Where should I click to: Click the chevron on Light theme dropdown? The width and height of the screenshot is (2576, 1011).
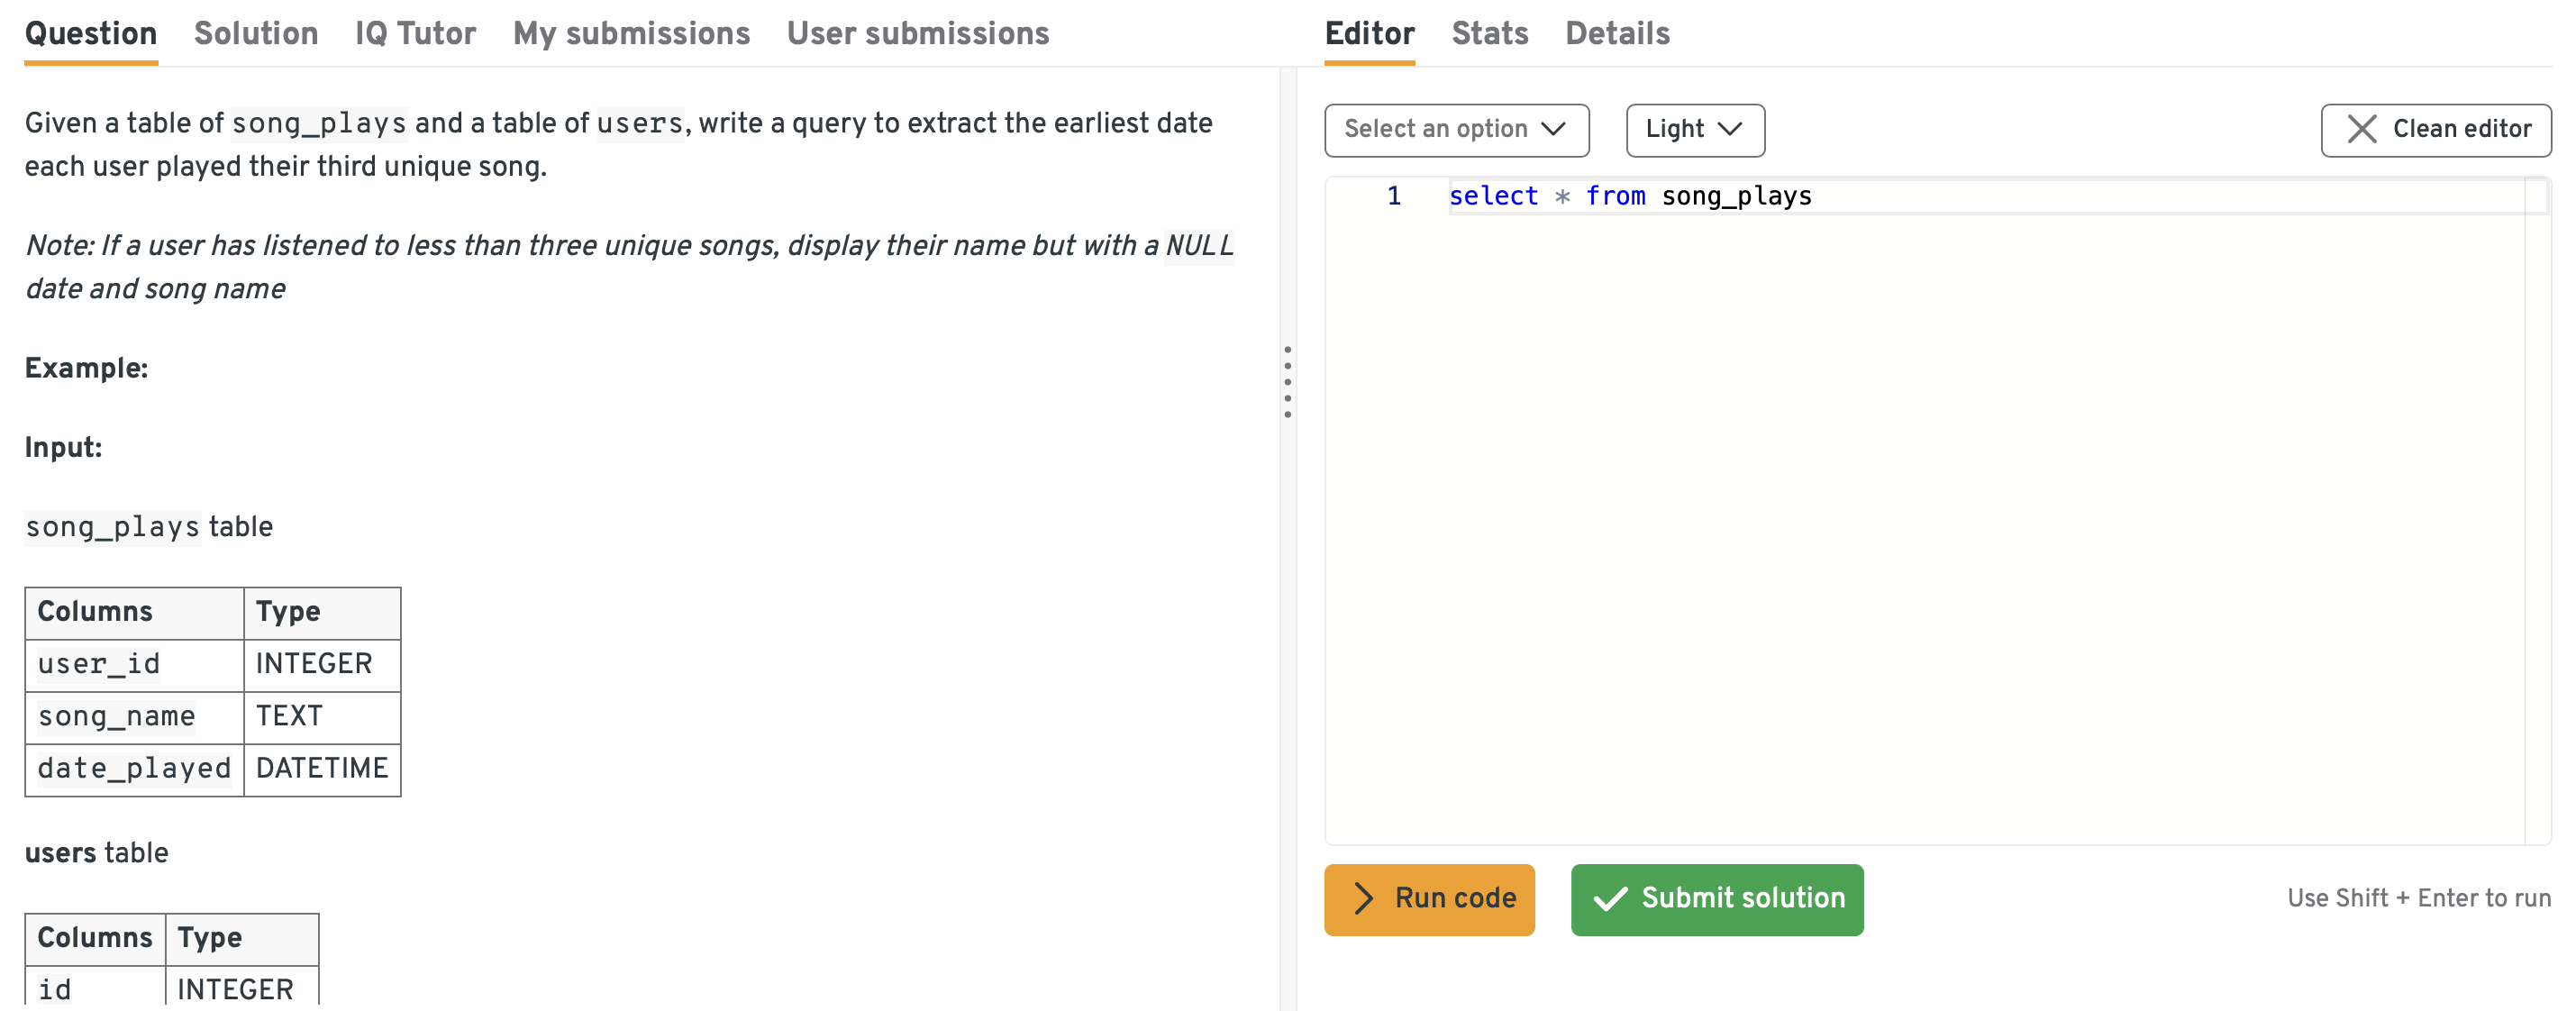[x=1729, y=129]
